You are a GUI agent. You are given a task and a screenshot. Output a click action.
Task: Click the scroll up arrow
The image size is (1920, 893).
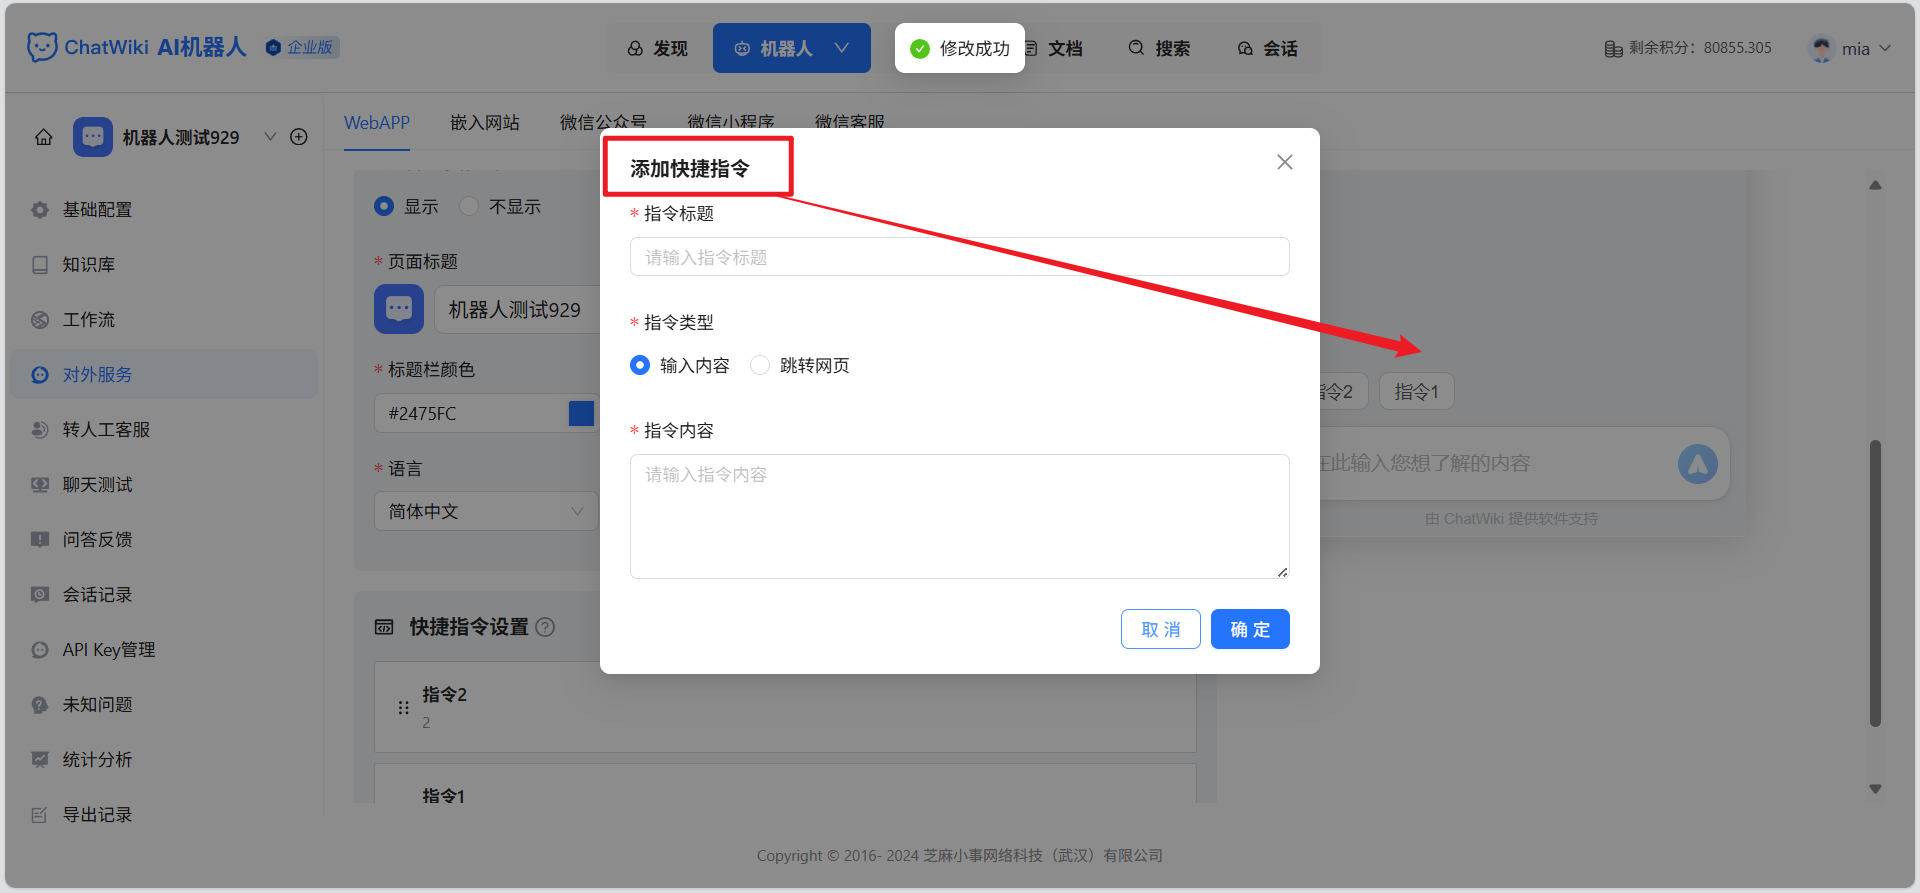pyautogui.click(x=1875, y=185)
